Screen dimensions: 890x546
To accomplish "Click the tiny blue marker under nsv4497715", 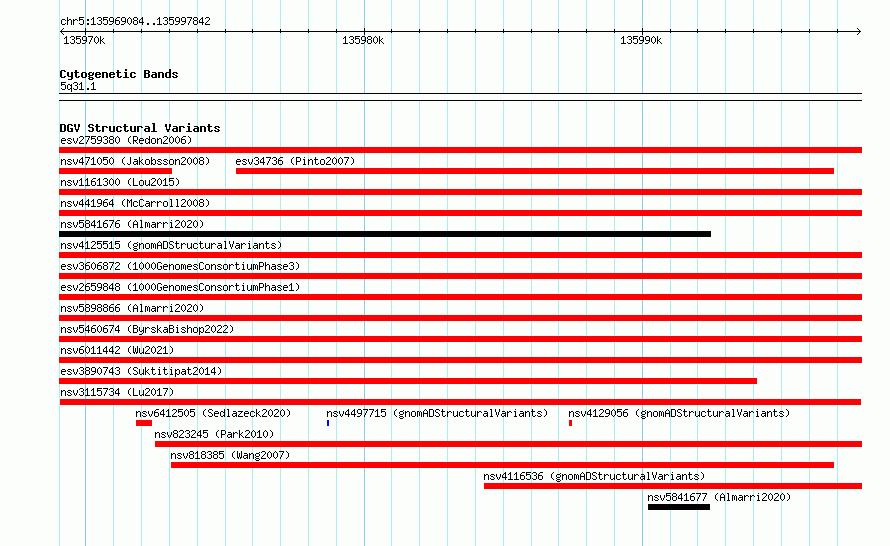I will 328,423.
